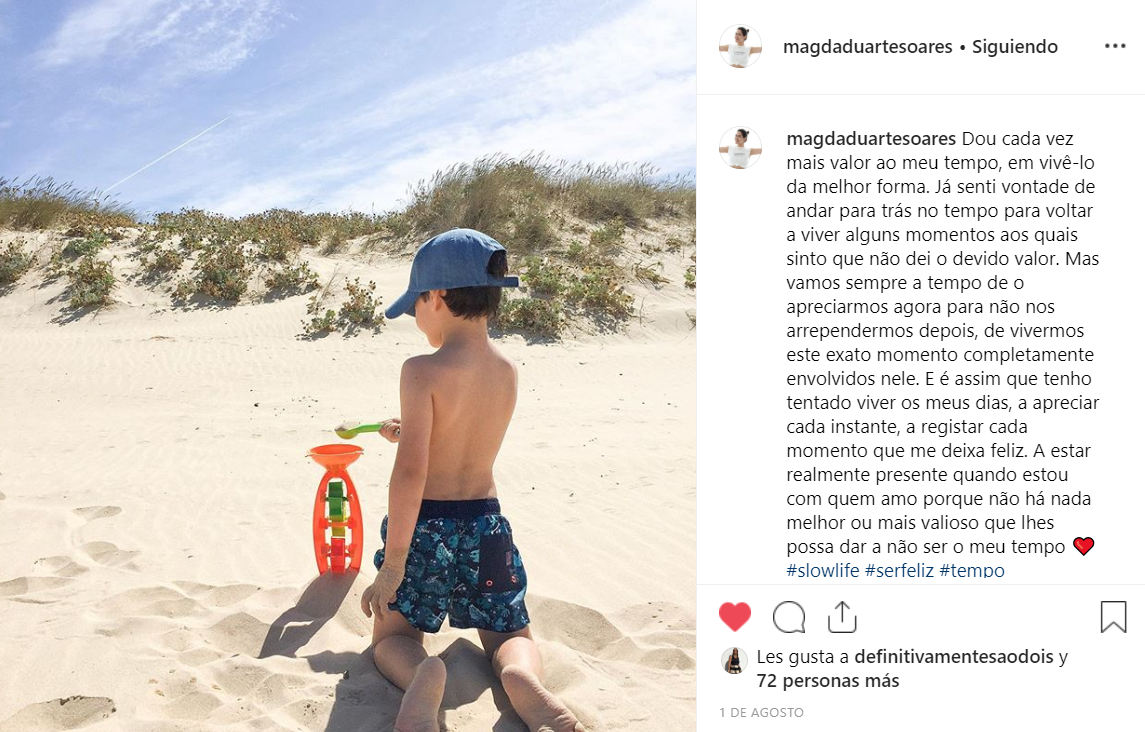
Task: Open magdaduartesoares username in the header
Action: pos(868,47)
